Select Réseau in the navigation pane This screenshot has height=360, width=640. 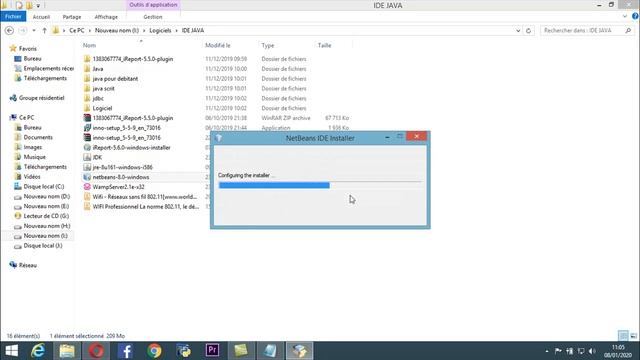point(28,265)
